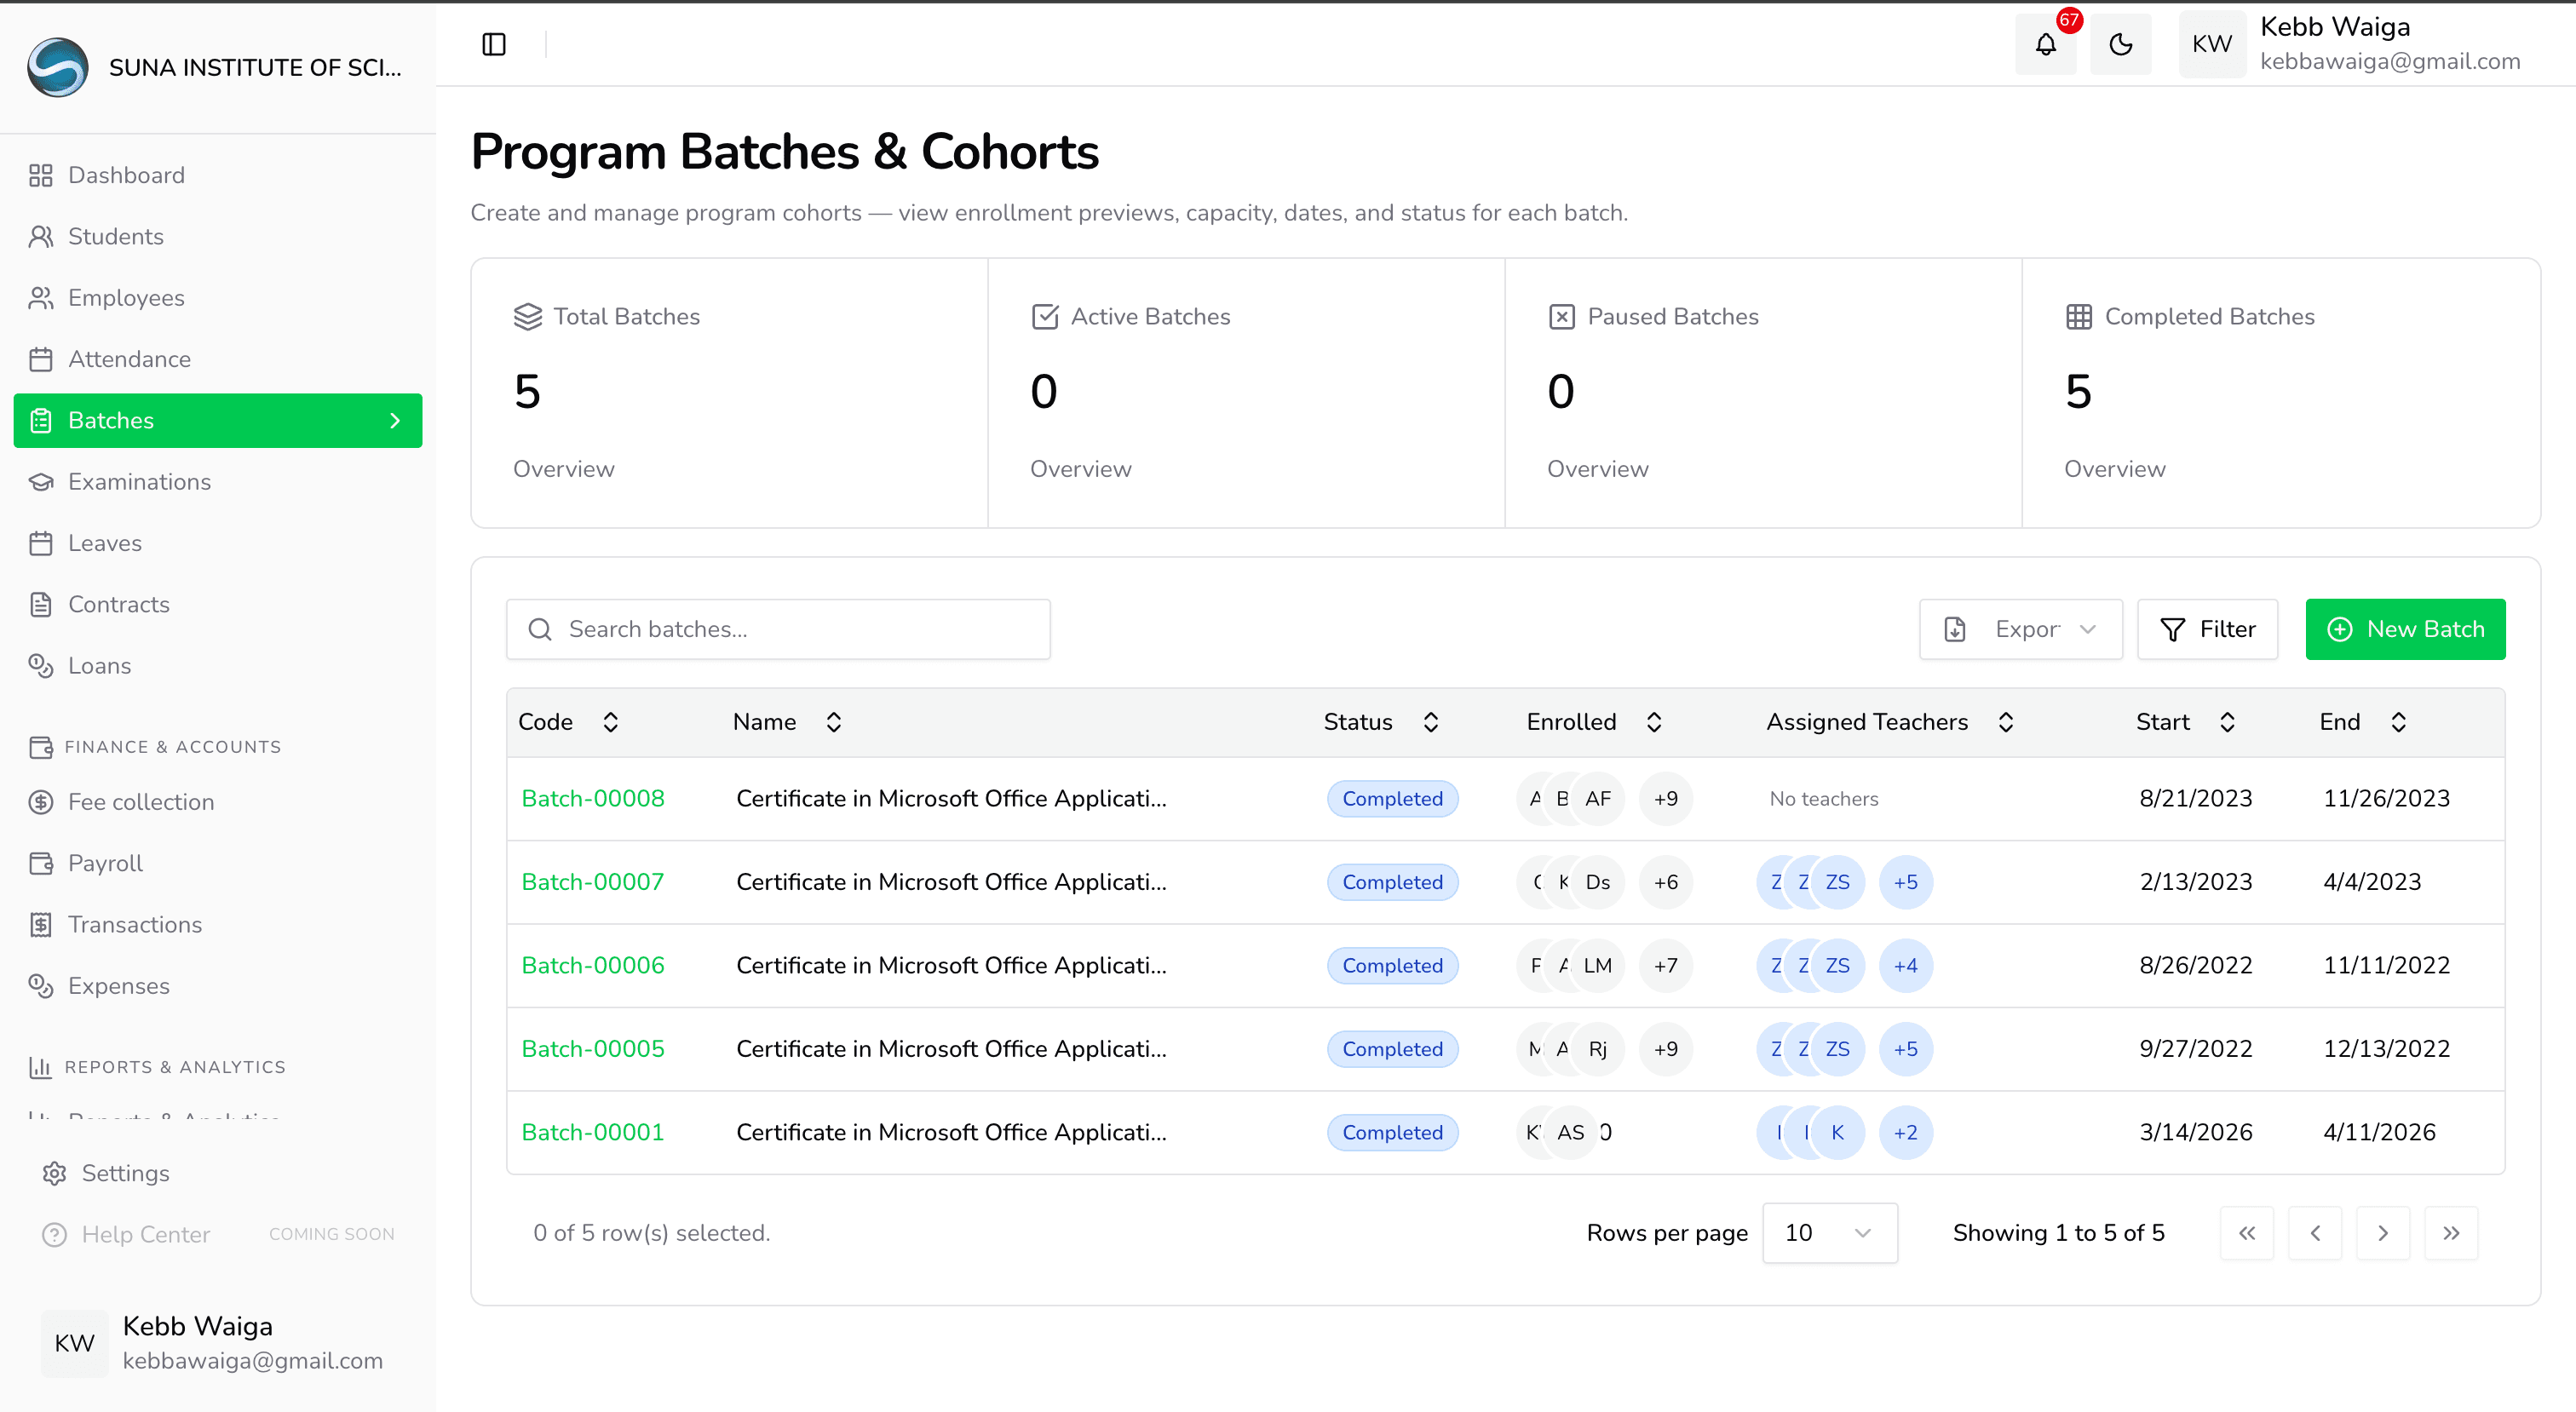Click the 67 notifications count badge
This screenshot has height=1412, width=2576.
(x=2070, y=19)
